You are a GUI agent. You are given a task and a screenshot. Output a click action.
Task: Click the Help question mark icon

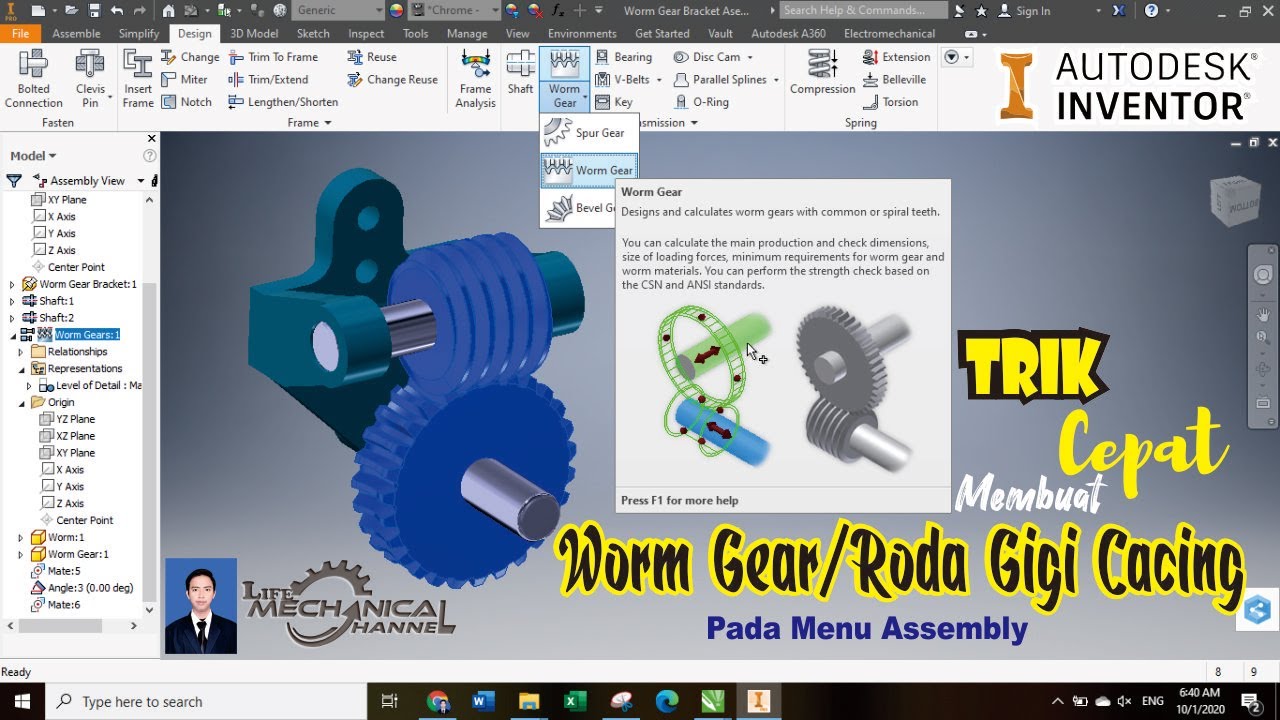coord(1151,11)
